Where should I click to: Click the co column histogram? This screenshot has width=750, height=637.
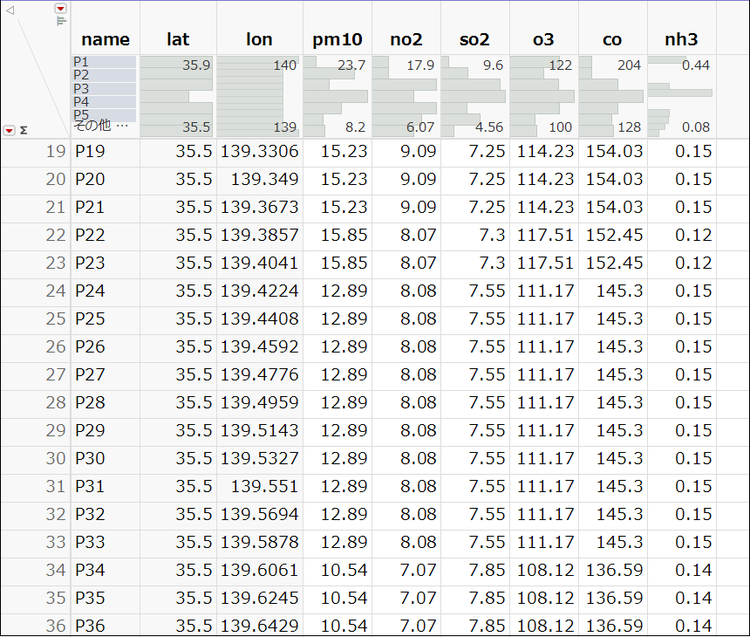pyautogui.click(x=613, y=96)
